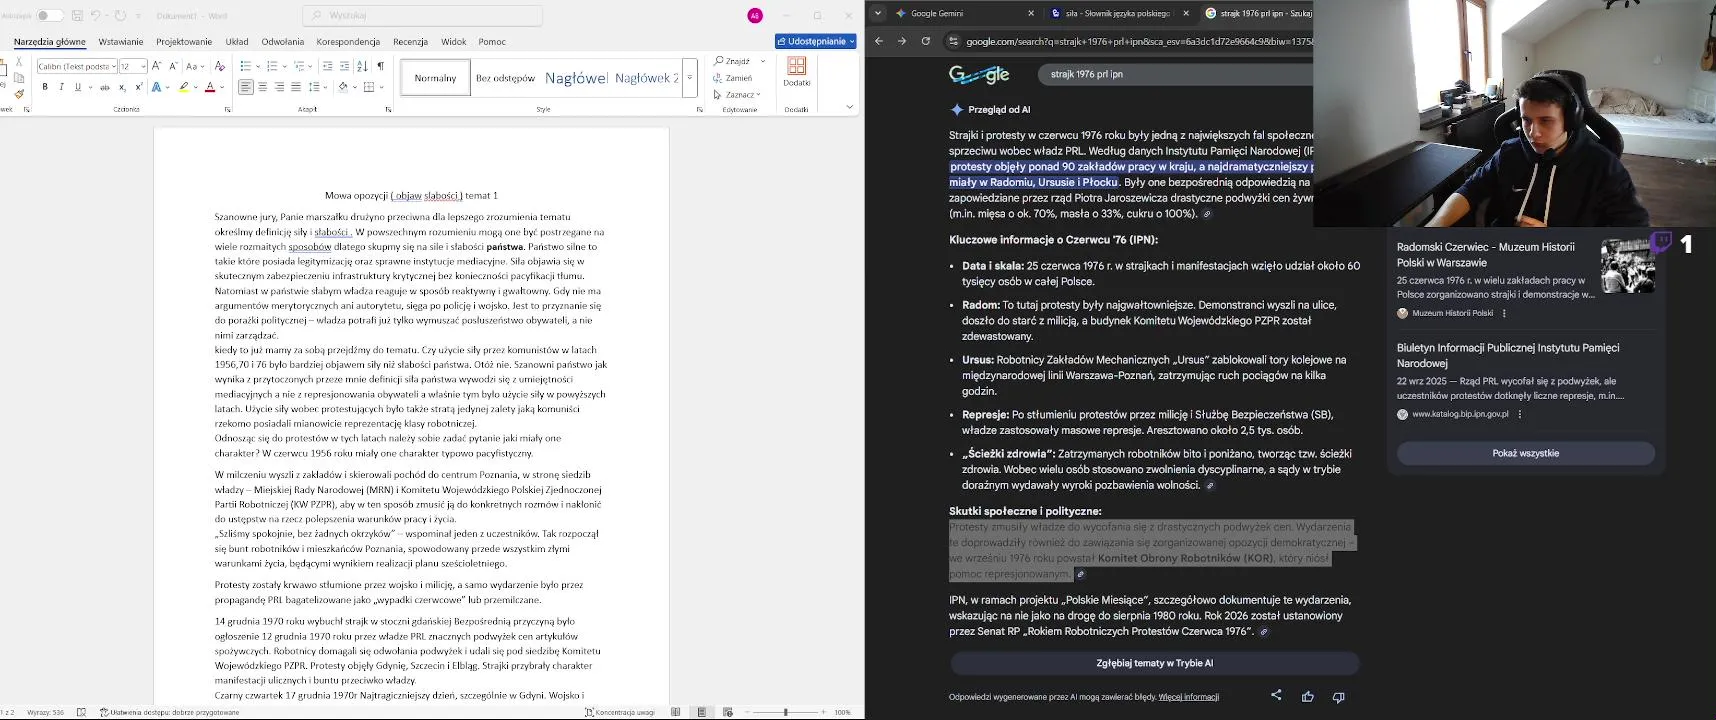Align text right in Word
Viewport: 1716px width, 720px height.
(279, 87)
